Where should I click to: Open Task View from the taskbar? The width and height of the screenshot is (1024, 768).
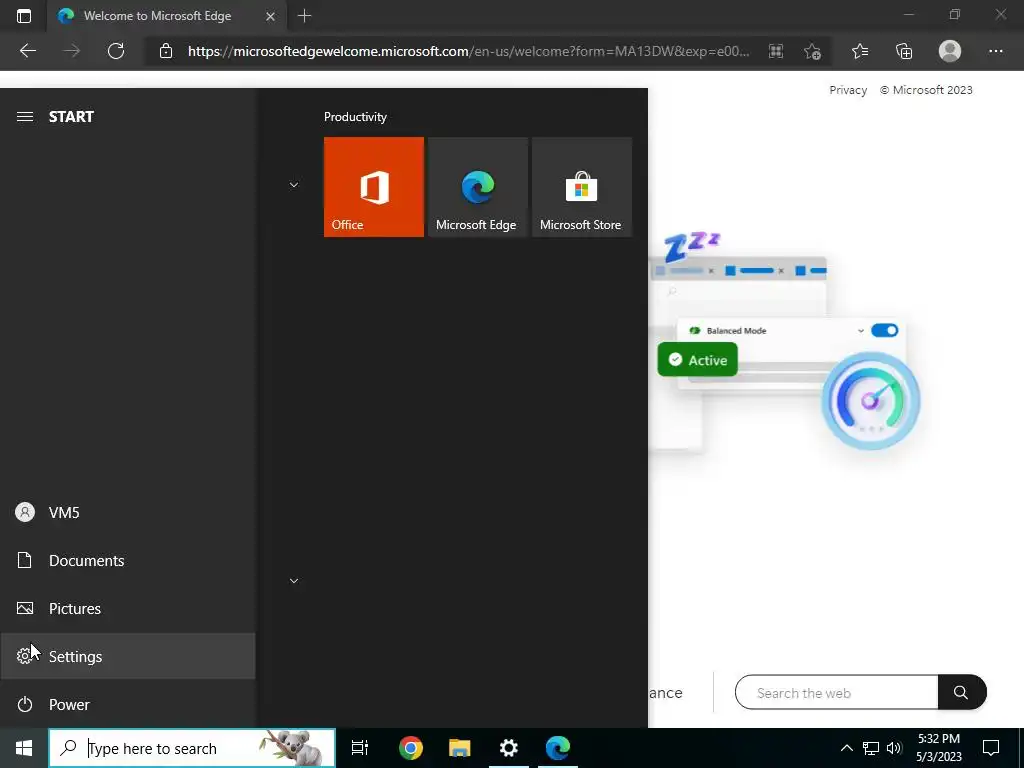coord(360,748)
